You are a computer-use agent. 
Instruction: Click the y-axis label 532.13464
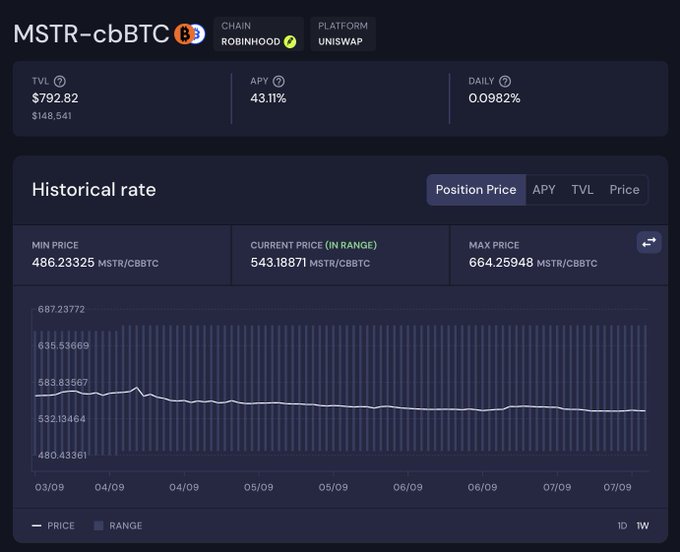click(x=62, y=419)
